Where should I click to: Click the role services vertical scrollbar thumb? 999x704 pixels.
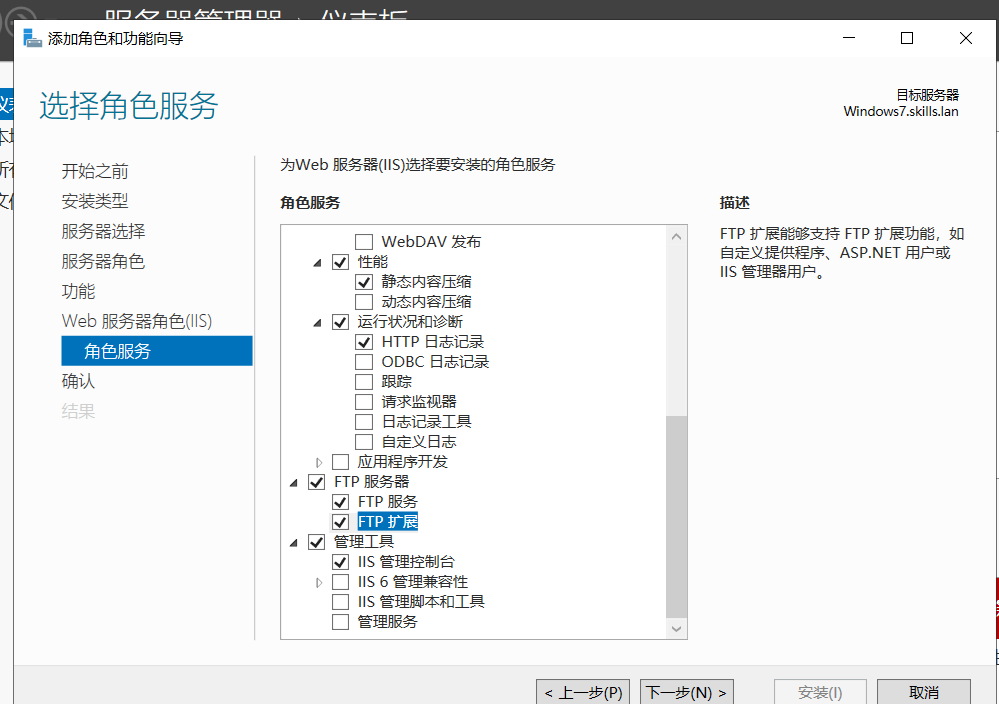[x=677, y=515]
